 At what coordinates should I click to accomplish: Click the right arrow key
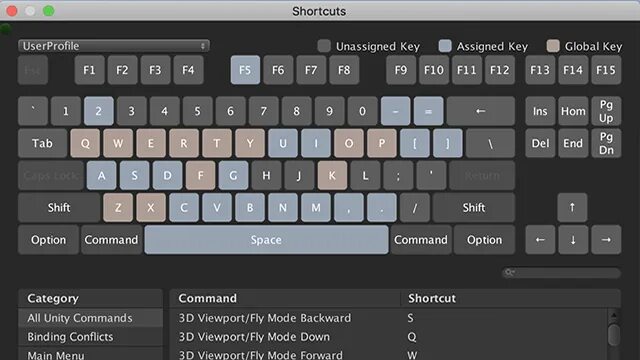pos(606,240)
